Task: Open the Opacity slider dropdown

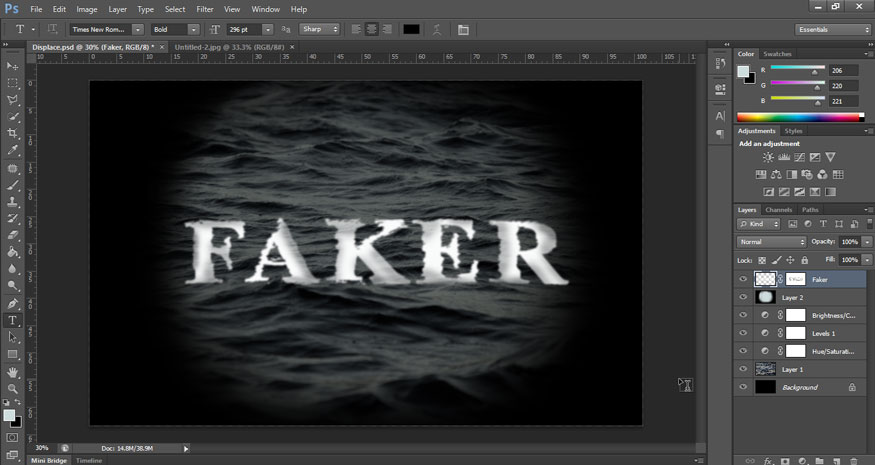Action: click(867, 242)
